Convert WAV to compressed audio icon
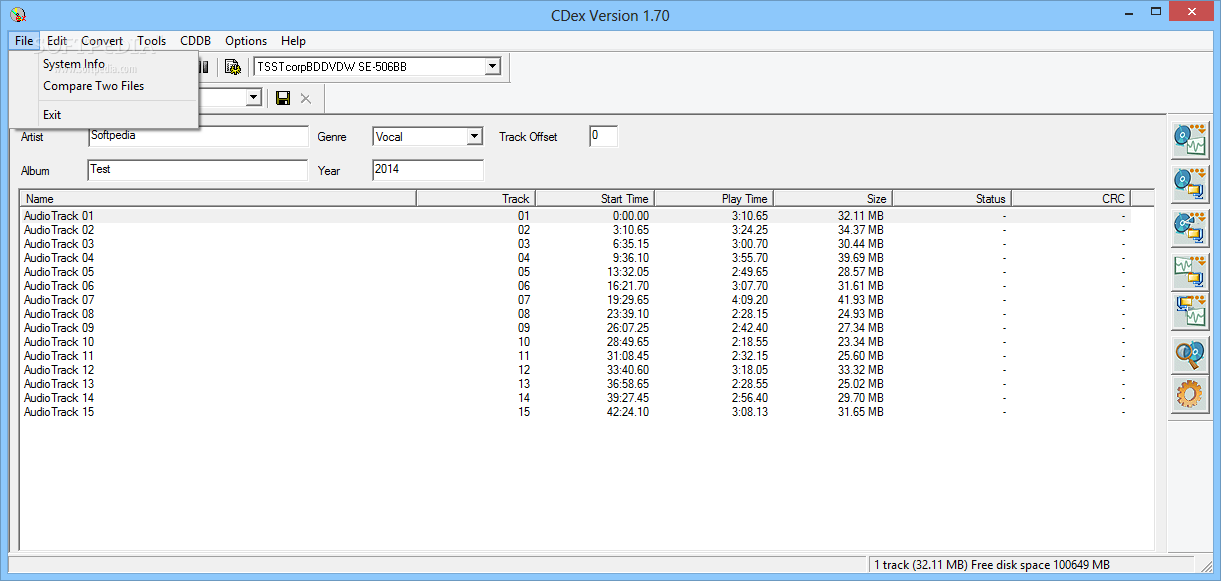The height and width of the screenshot is (581, 1221). click(1189, 273)
